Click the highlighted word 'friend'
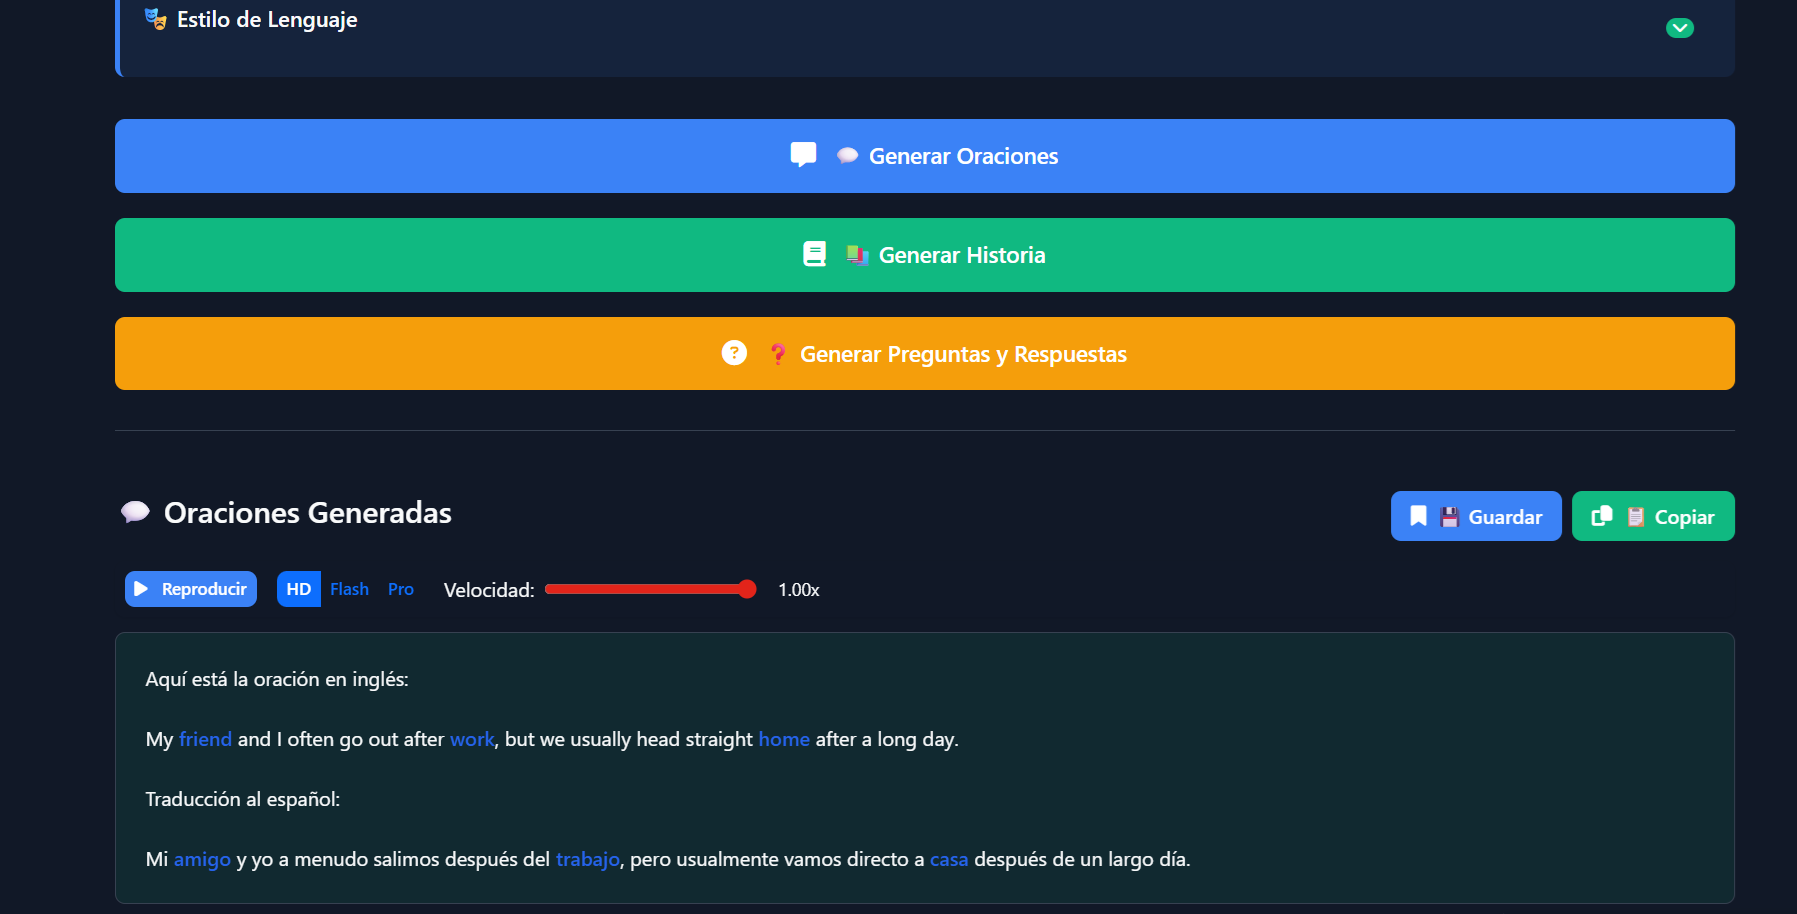The height and width of the screenshot is (914, 1797). tap(205, 739)
